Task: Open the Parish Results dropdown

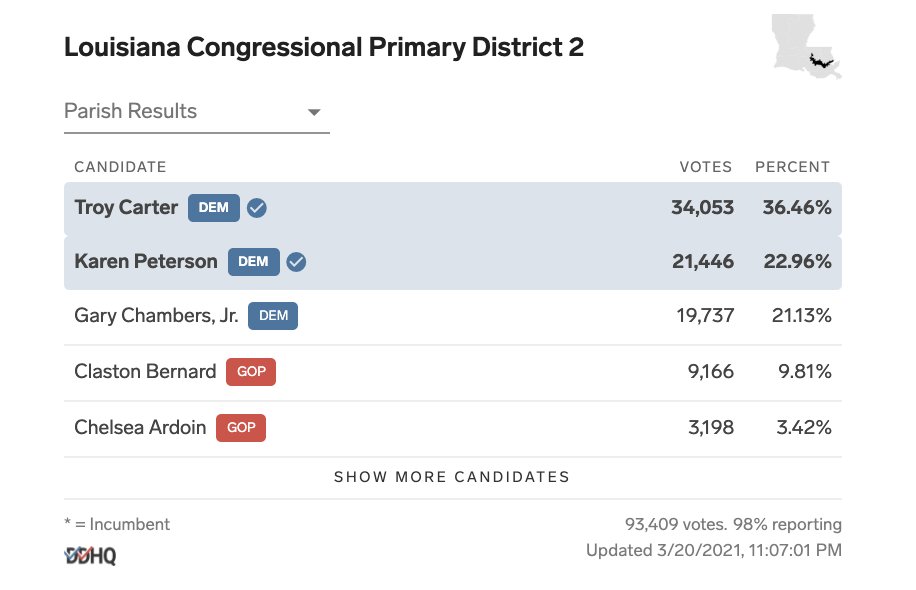Action: (x=197, y=112)
